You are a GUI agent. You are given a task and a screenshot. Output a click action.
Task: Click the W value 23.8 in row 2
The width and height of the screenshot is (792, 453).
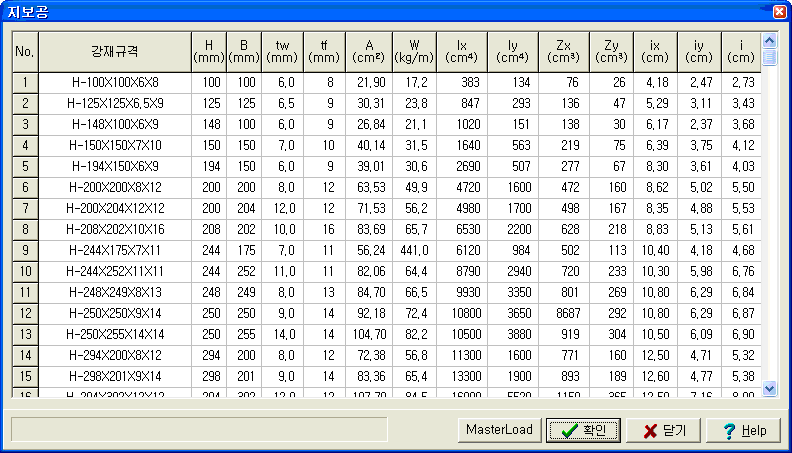[414, 104]
